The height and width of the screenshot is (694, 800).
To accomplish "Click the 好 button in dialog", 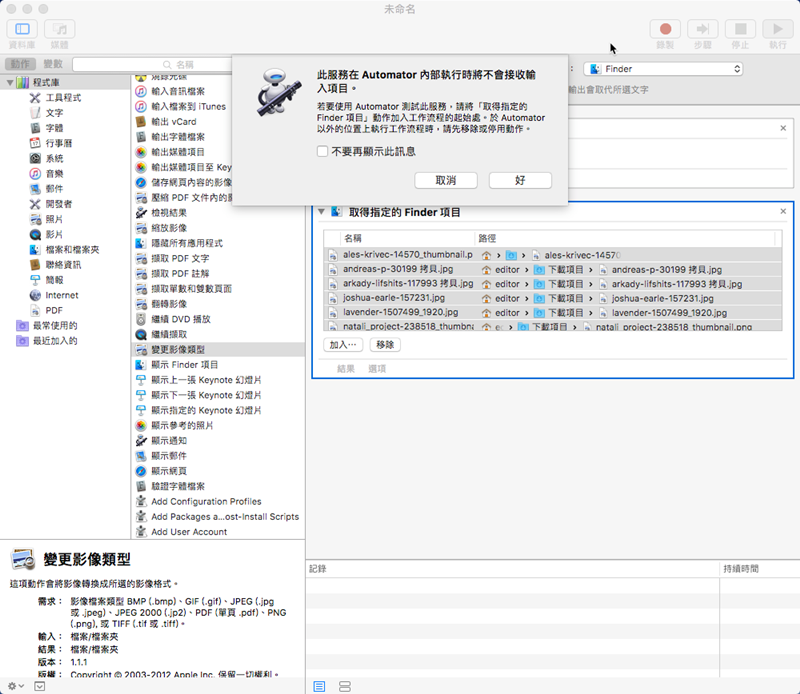I will 520,180.
